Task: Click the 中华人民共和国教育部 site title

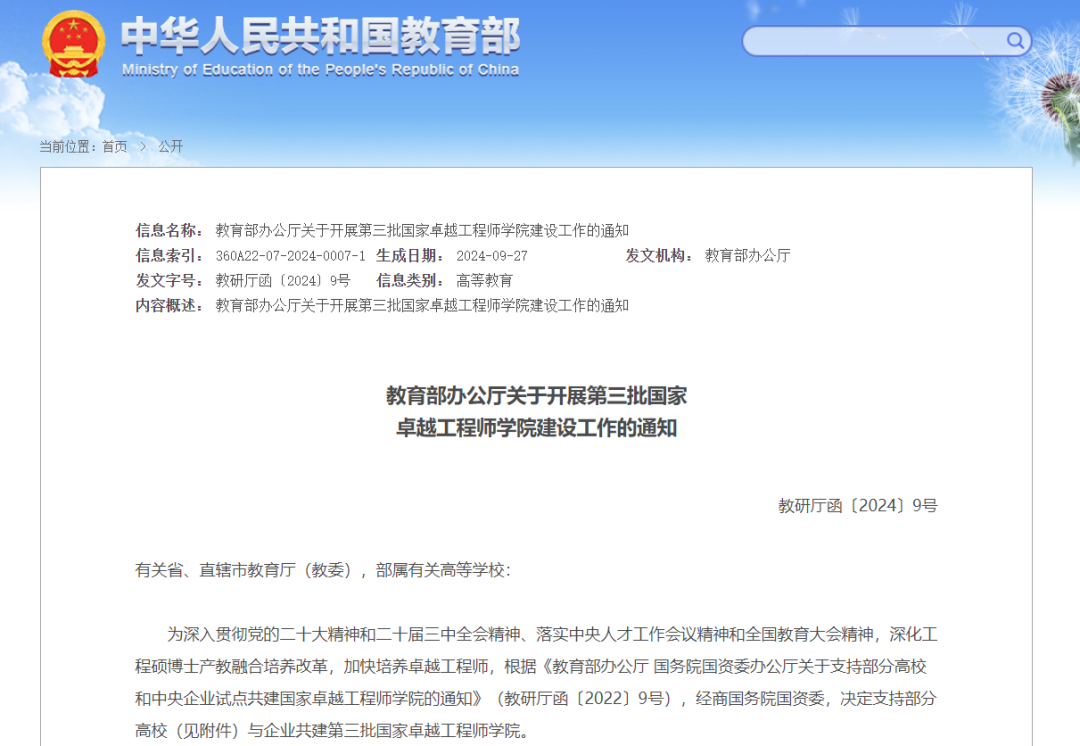Action: 320,35
